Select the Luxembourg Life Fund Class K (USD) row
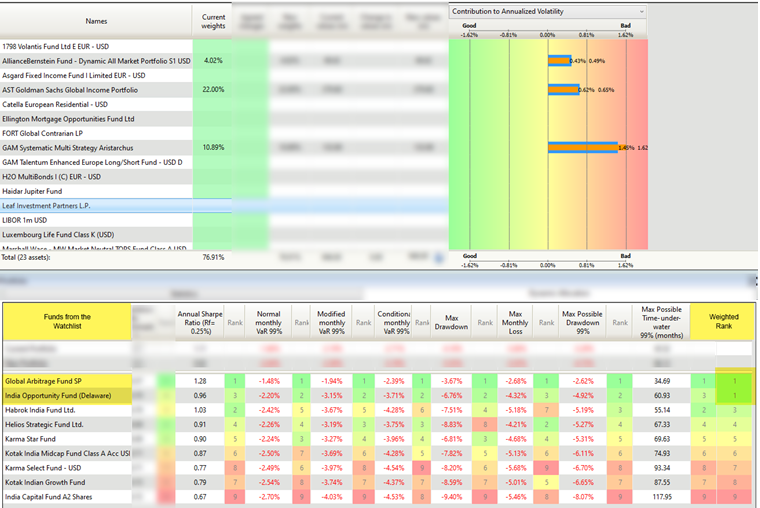 click(96, 235)
